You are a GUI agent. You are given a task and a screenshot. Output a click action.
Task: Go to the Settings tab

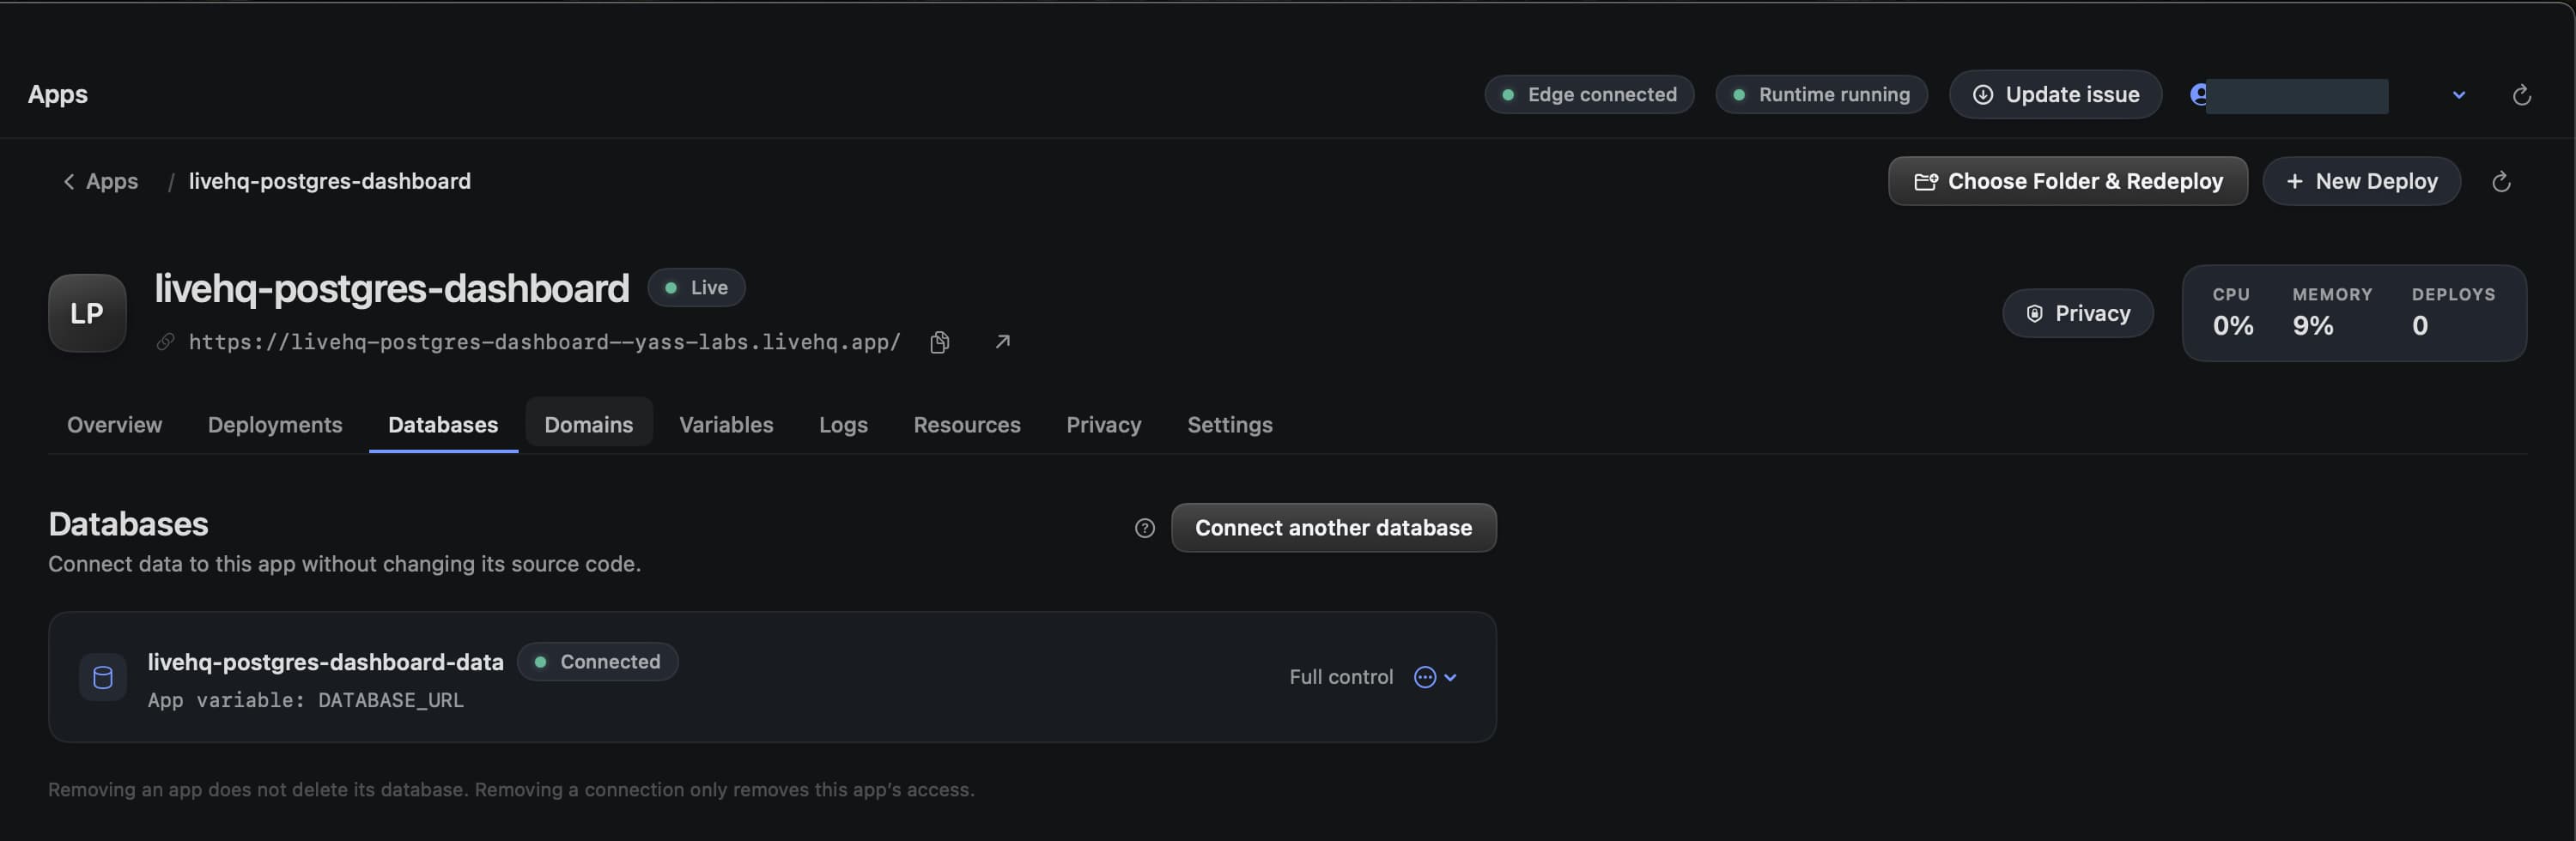(x=1229, y=425)
